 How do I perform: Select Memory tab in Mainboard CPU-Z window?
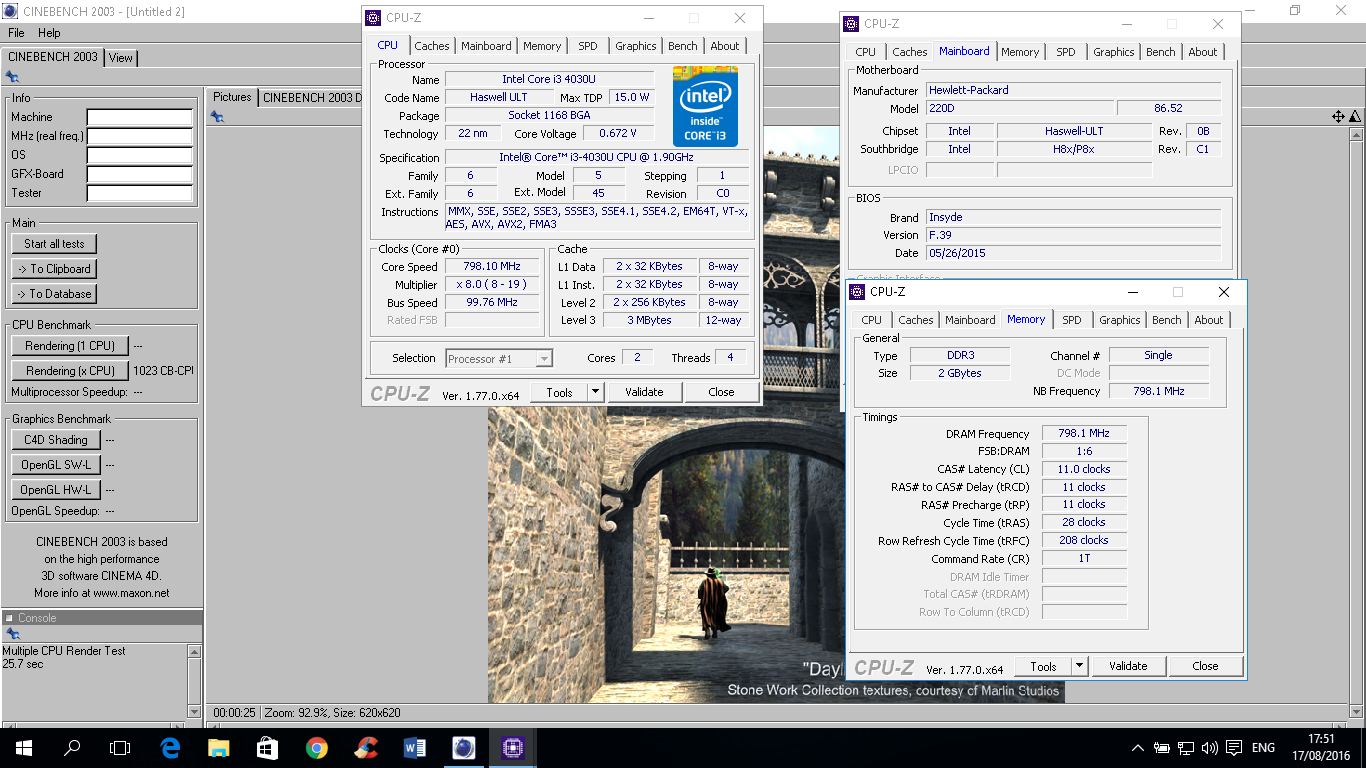pos(1020,52)
